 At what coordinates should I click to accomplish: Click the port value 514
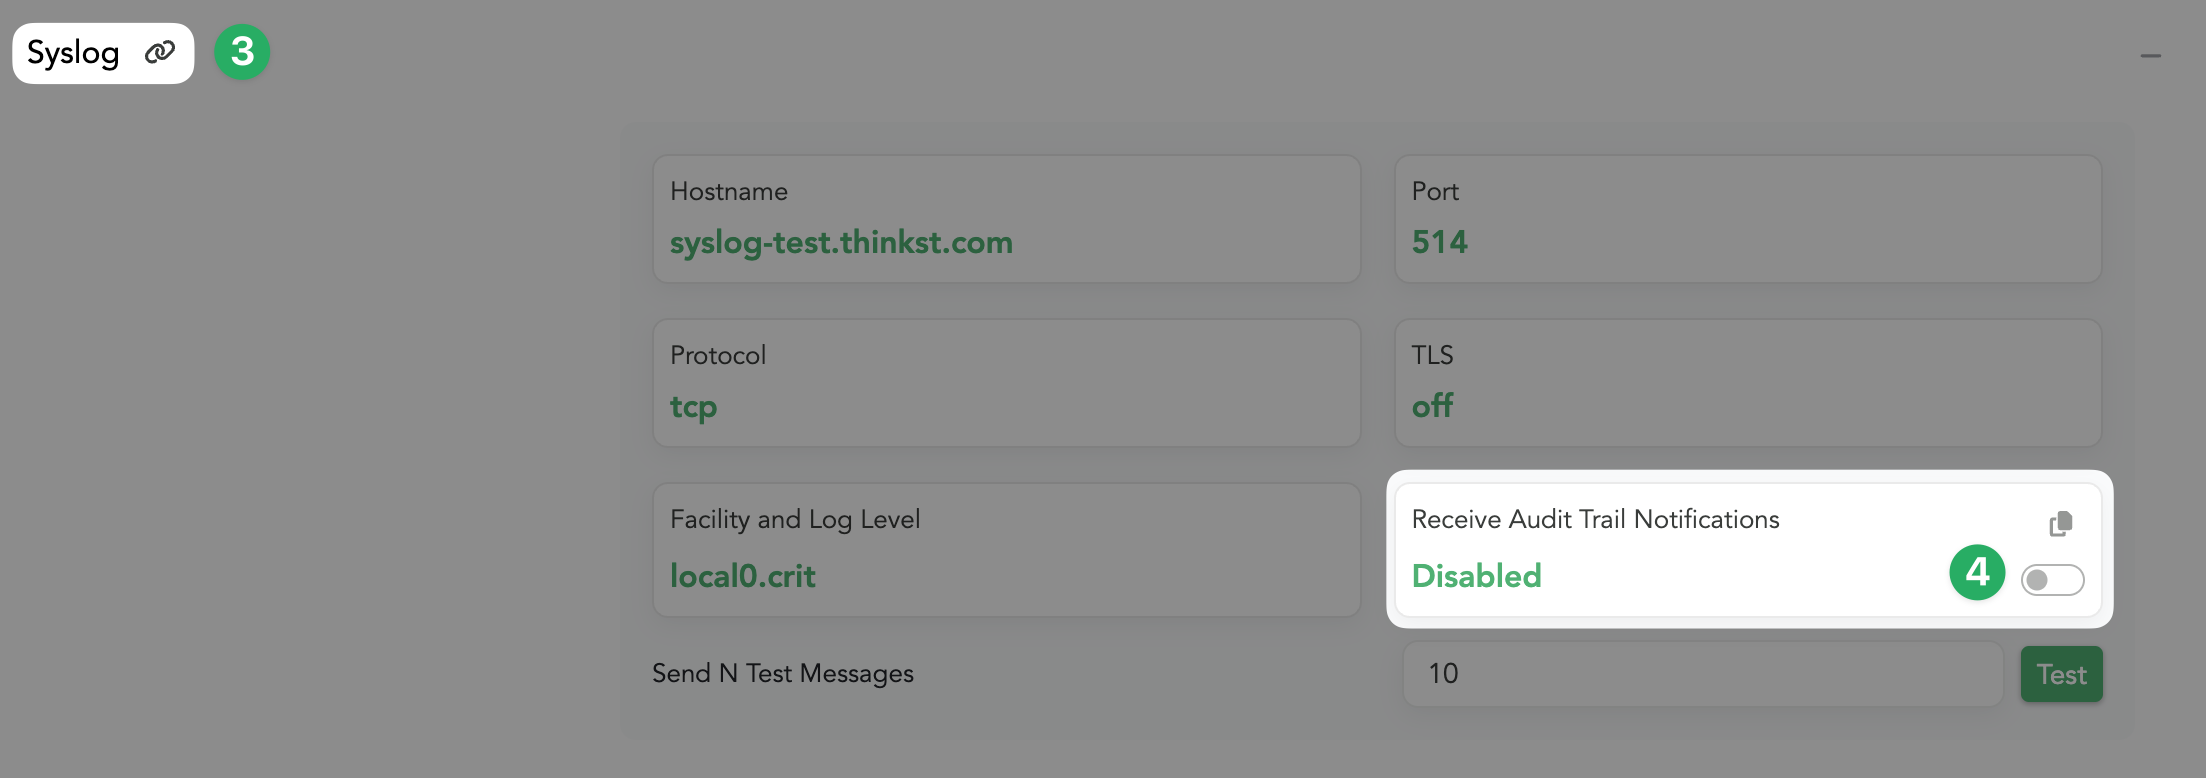(x=1439, y=242)
